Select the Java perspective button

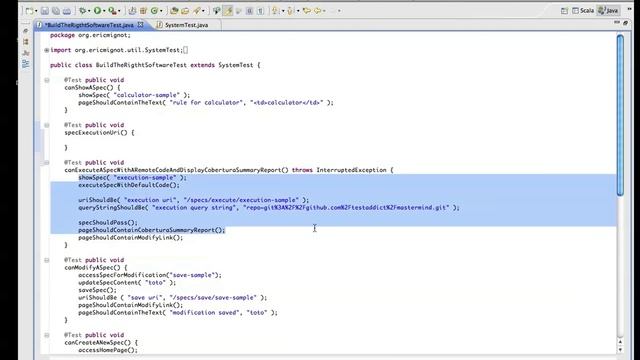coord(608,11)
